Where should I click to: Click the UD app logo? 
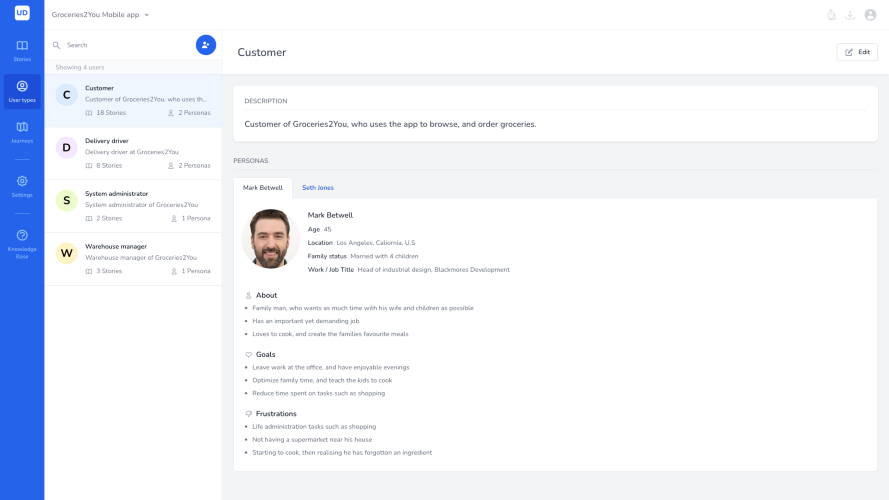point(22,12)
